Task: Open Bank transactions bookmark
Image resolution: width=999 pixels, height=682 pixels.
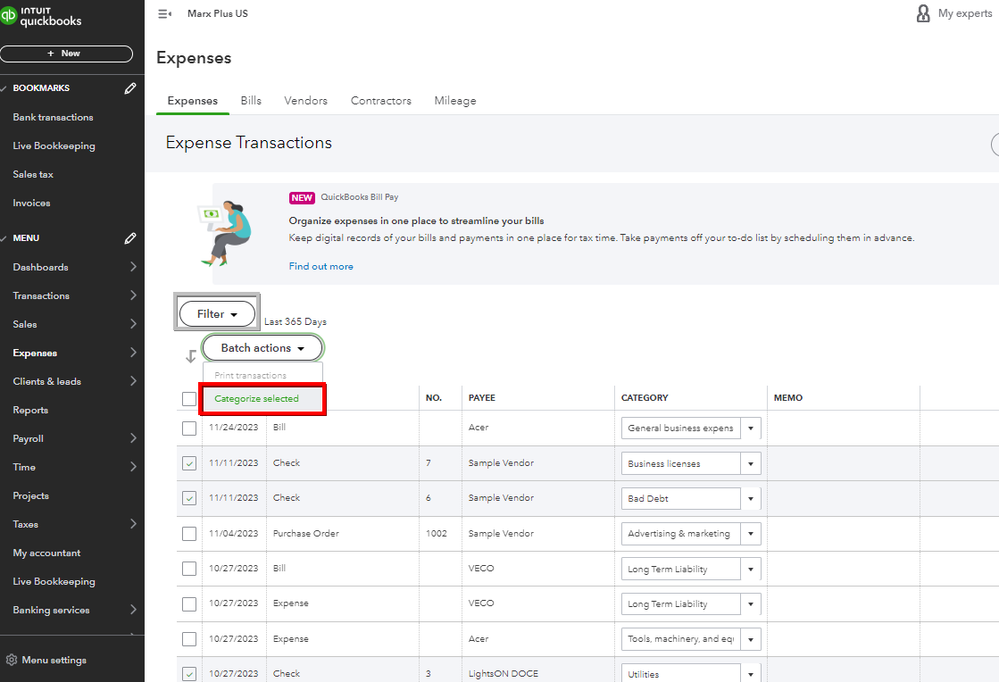Action: (x=53, y=117)
